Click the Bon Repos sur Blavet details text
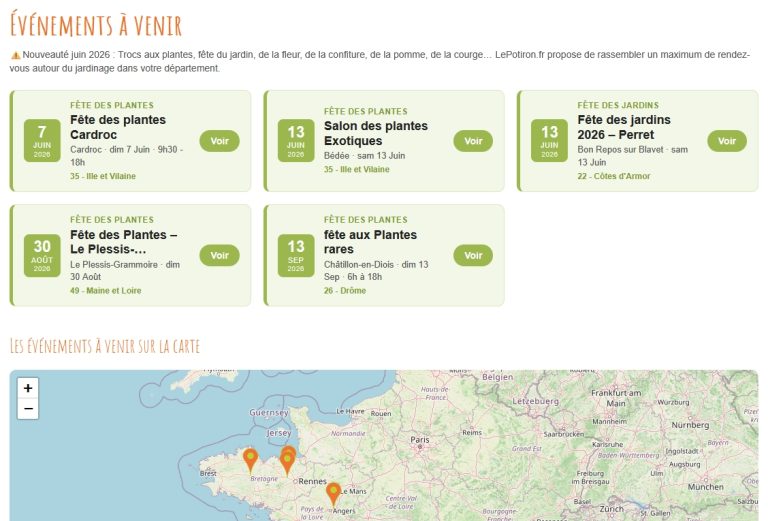 pos(632,156)
